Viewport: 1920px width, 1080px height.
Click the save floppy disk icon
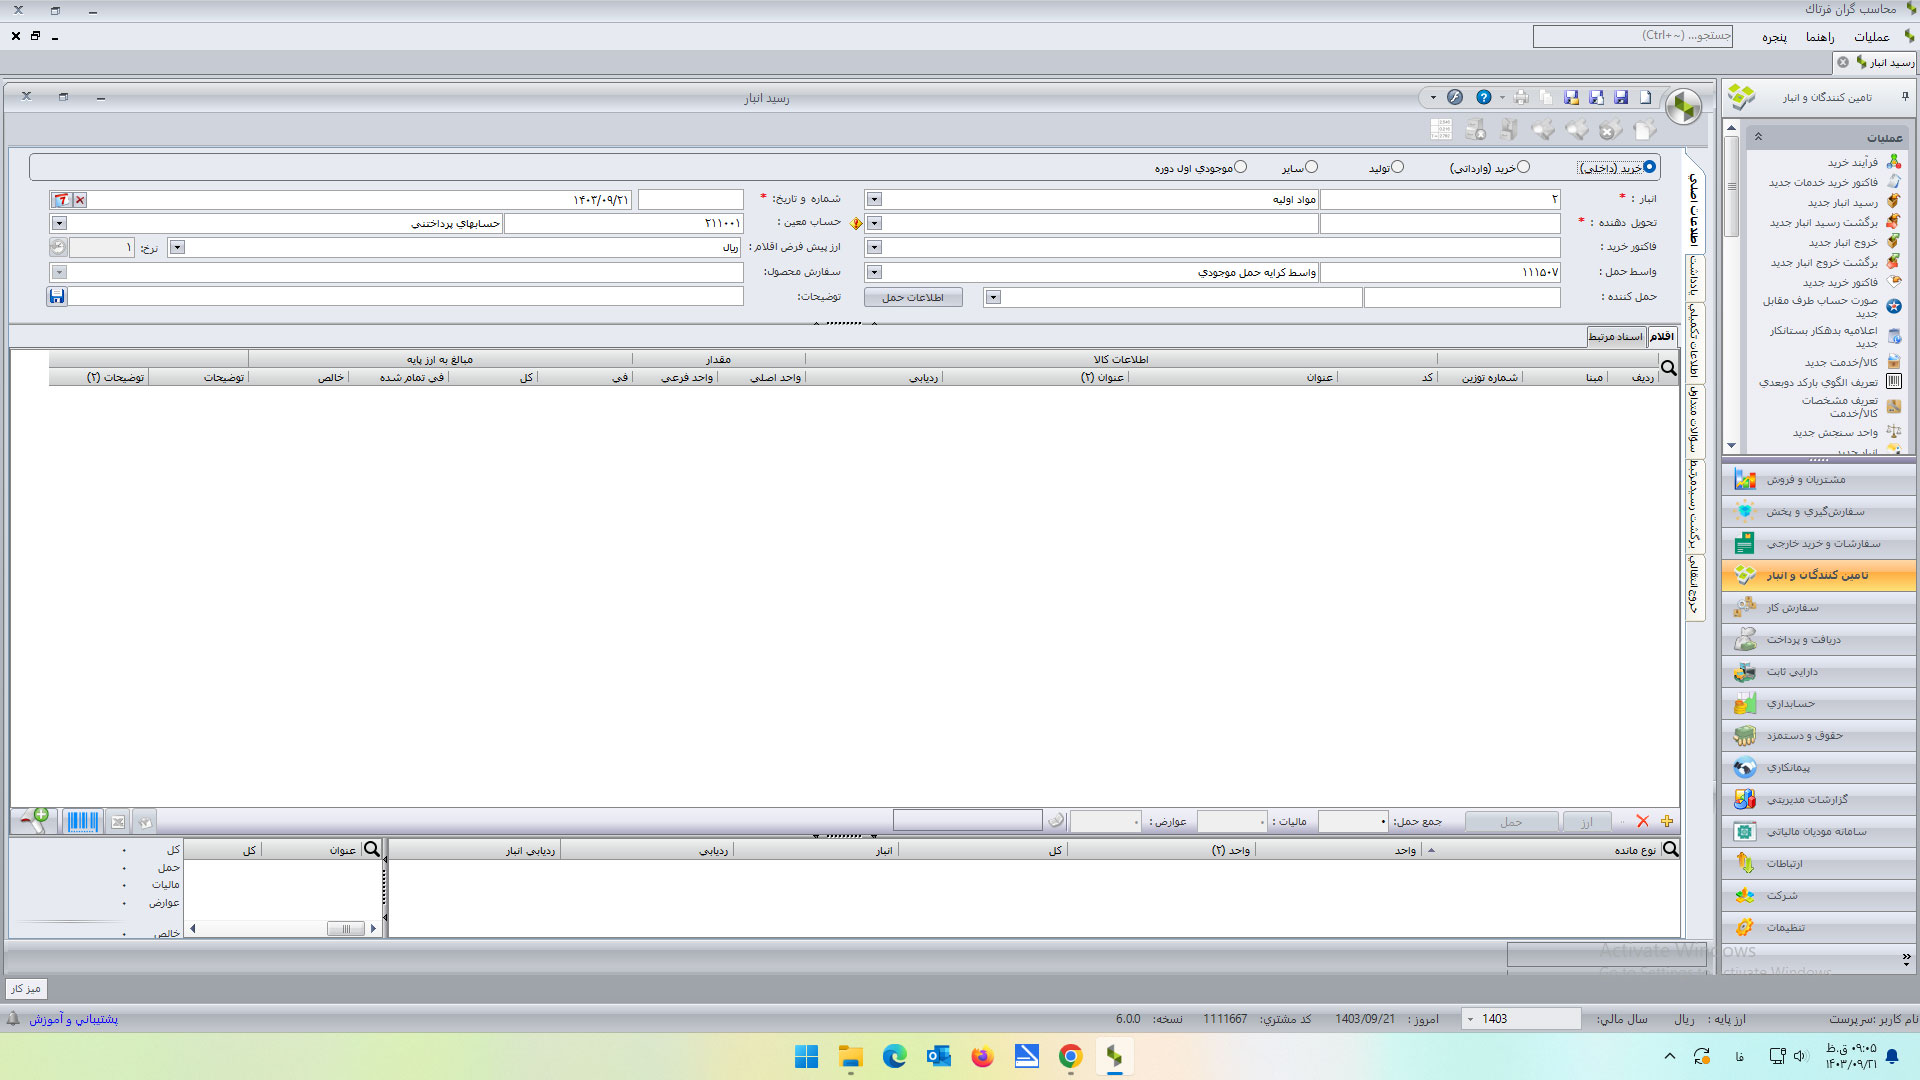pos(1621,98)
